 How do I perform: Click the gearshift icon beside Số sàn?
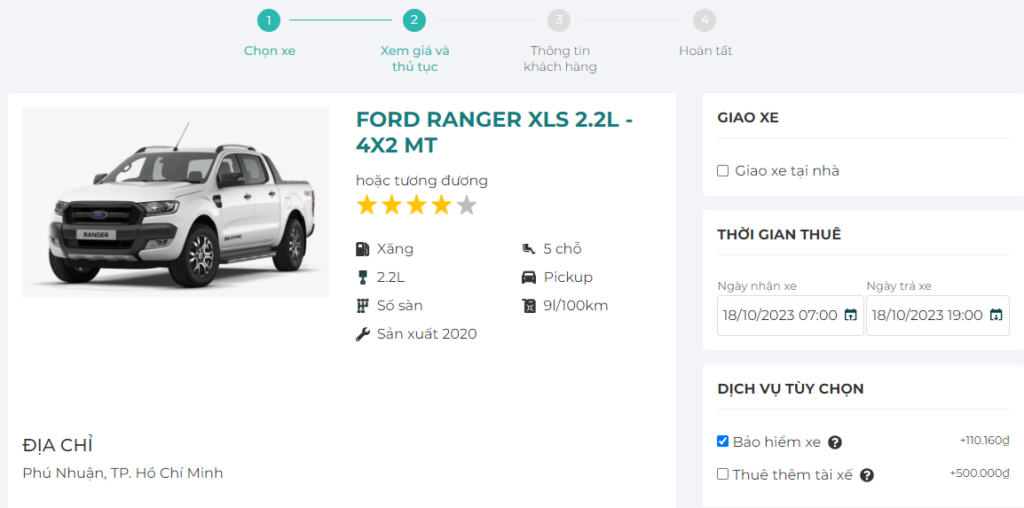click(362, 306)
